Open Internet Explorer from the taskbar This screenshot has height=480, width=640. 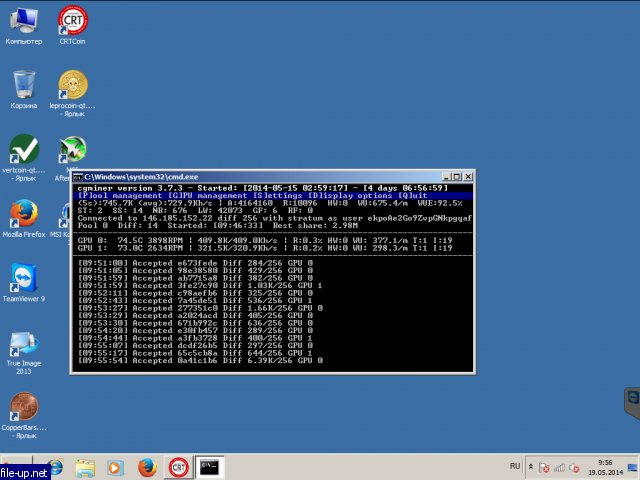(x=55, y=467)
